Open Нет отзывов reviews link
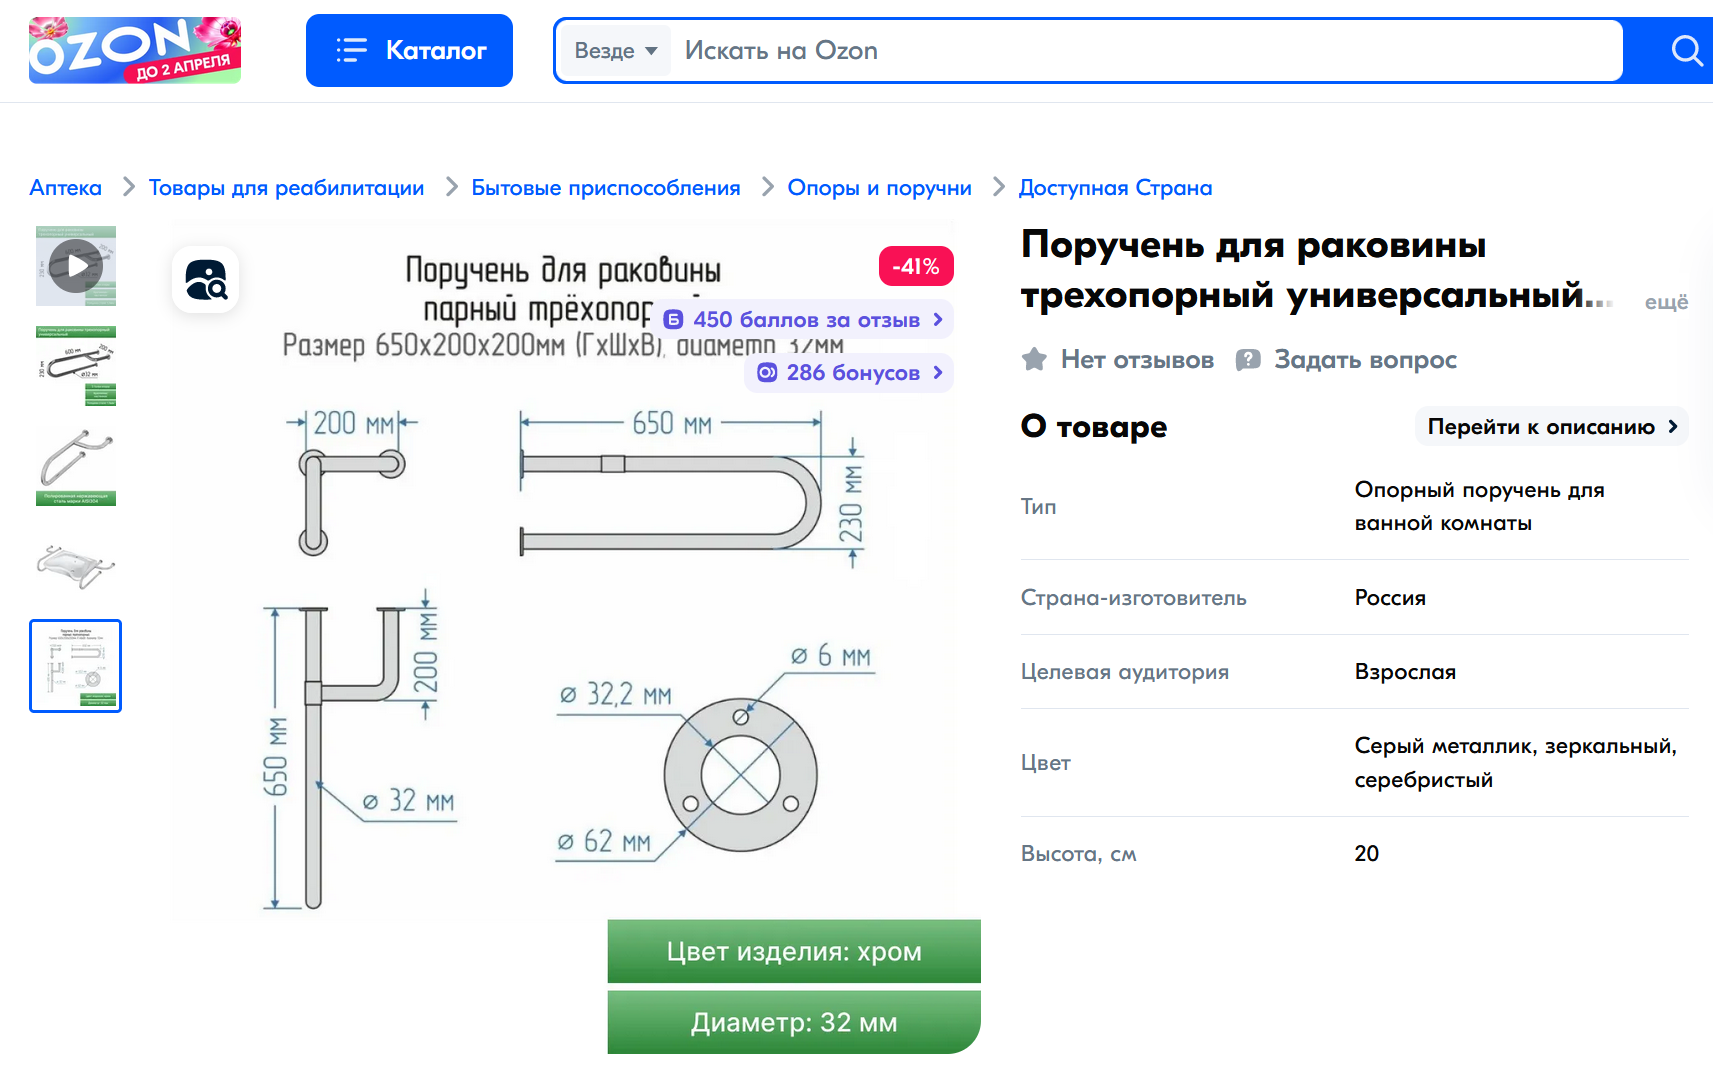This screenshot has width=1713, height=1083. click(x=1137, y=360)
